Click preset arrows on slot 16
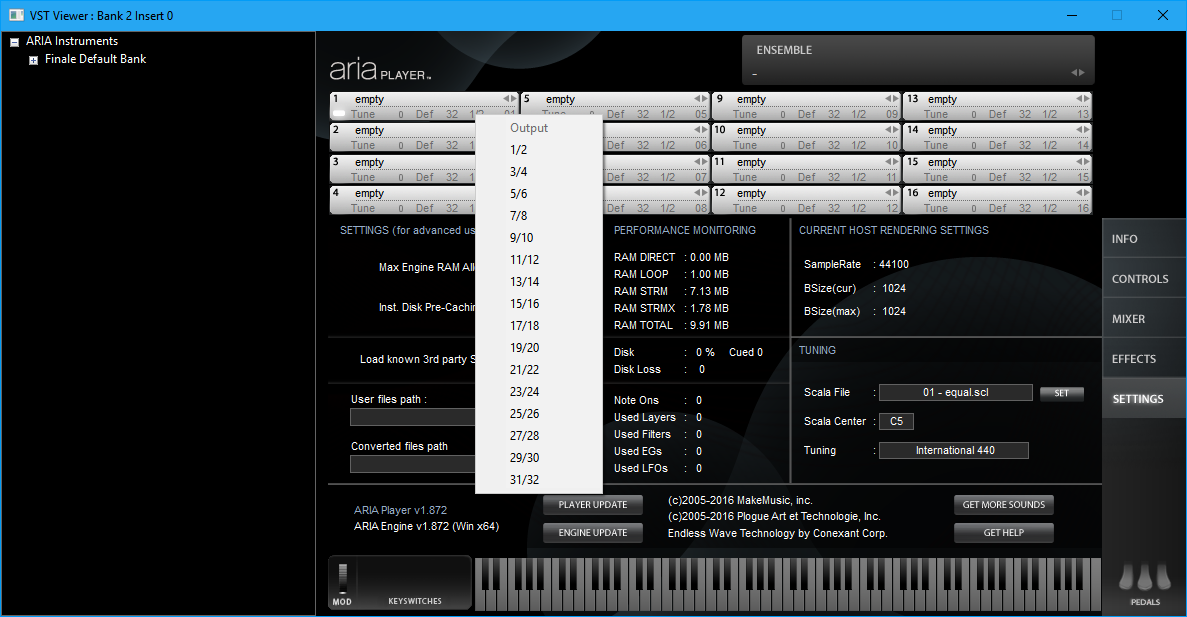The height and width of the screenshot is (617, 1187). pyautogui.click(x=1081, y=193)
